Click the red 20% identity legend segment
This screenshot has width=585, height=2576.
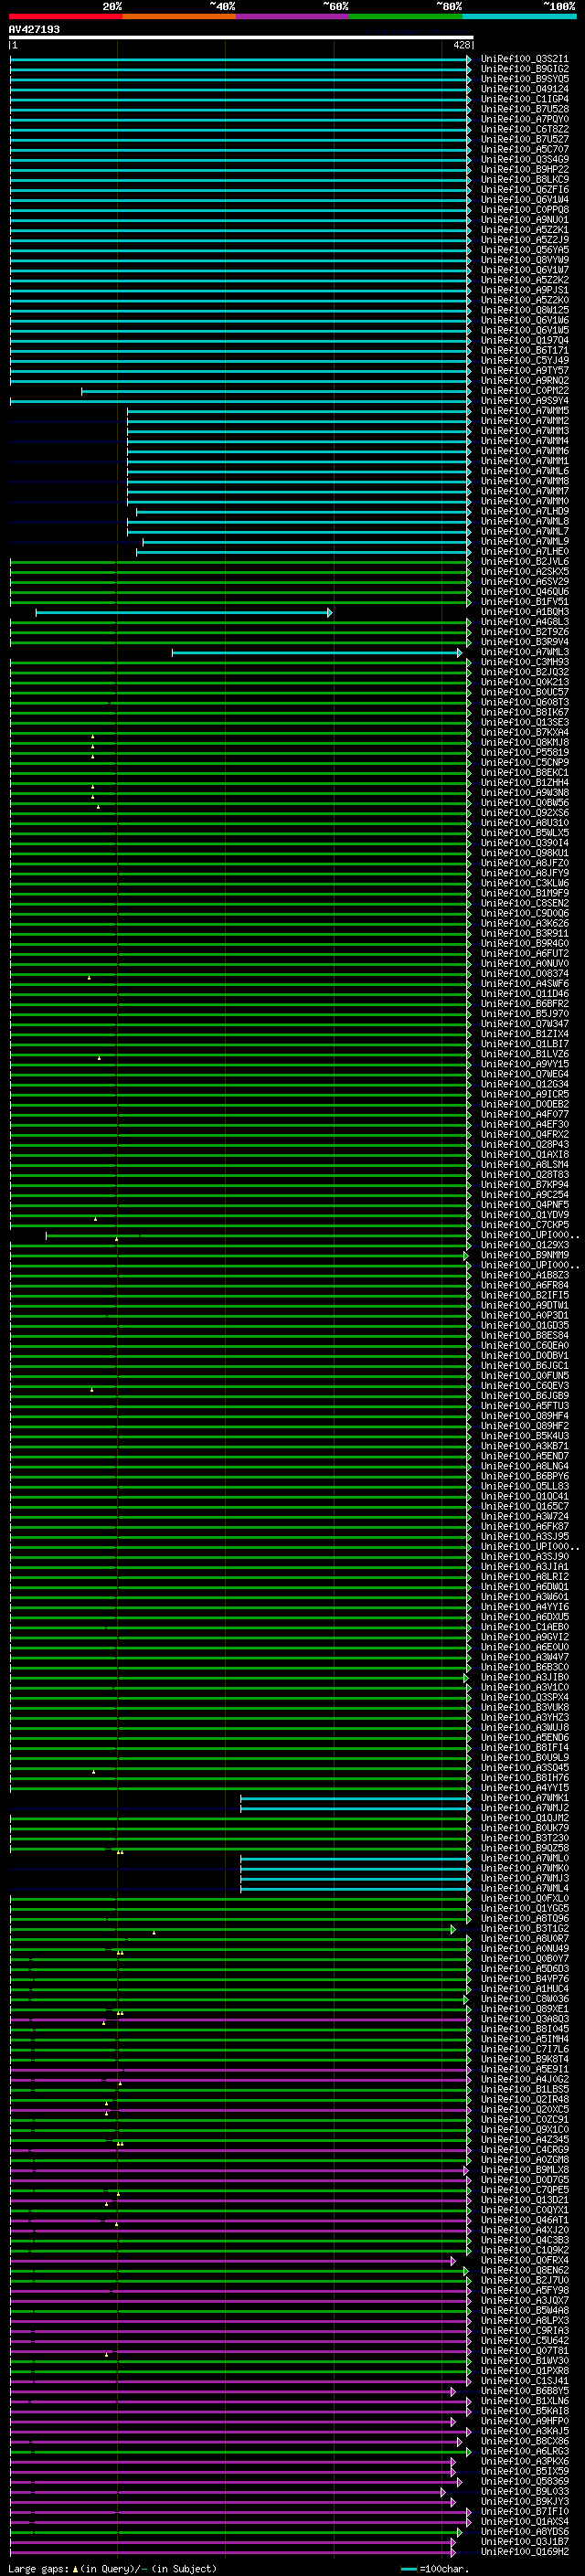point(65,17)
